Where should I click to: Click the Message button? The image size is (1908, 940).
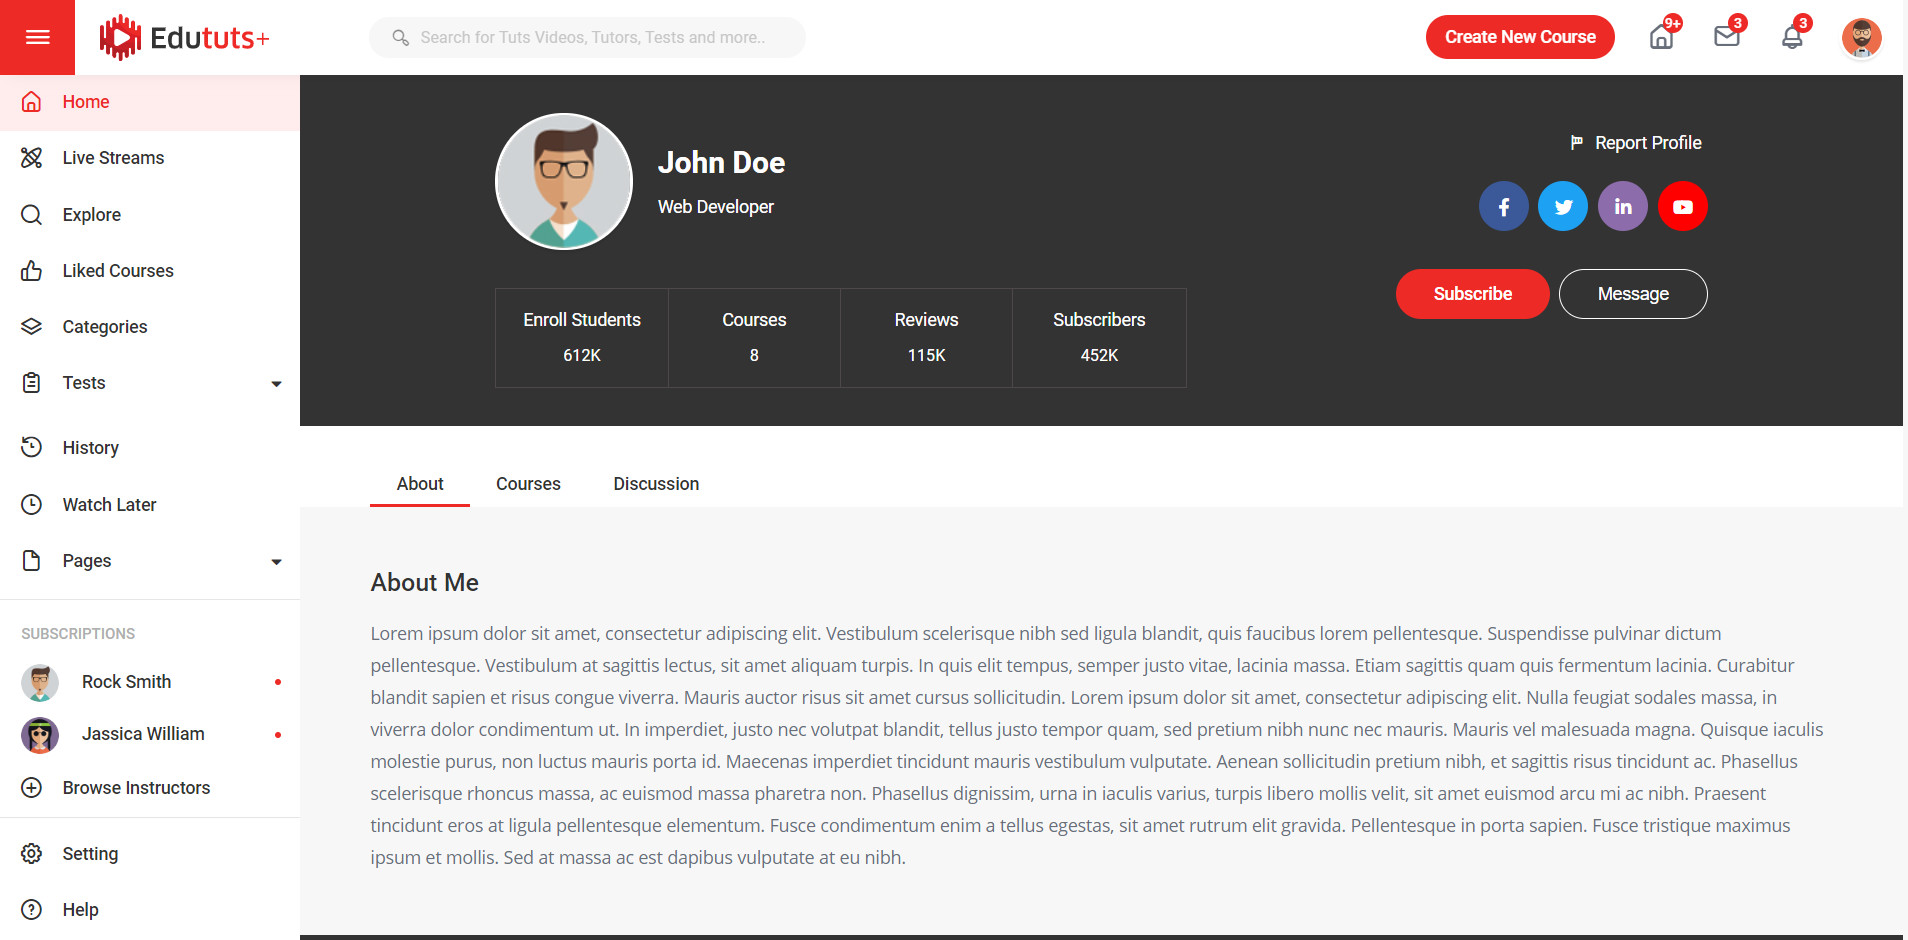[x=1632, y=294]
